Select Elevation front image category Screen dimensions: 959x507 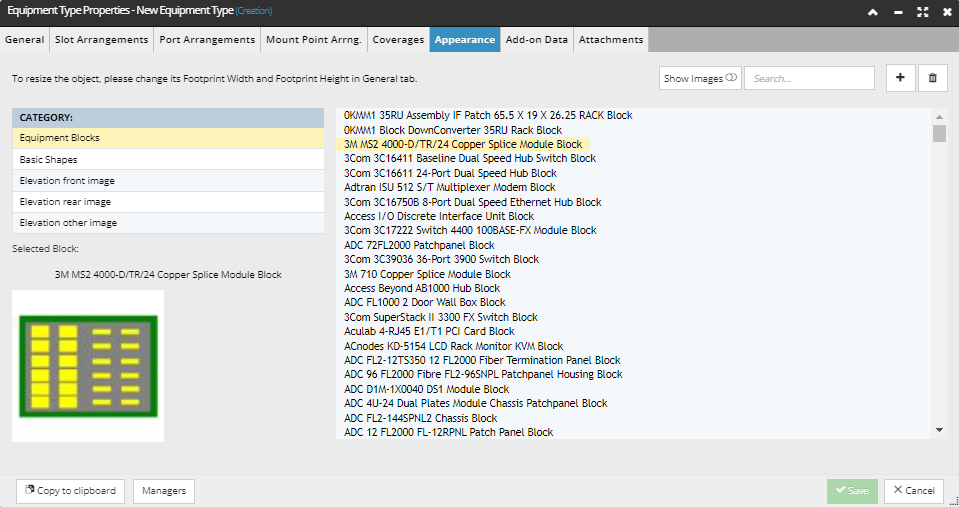(x=168, y=181)
